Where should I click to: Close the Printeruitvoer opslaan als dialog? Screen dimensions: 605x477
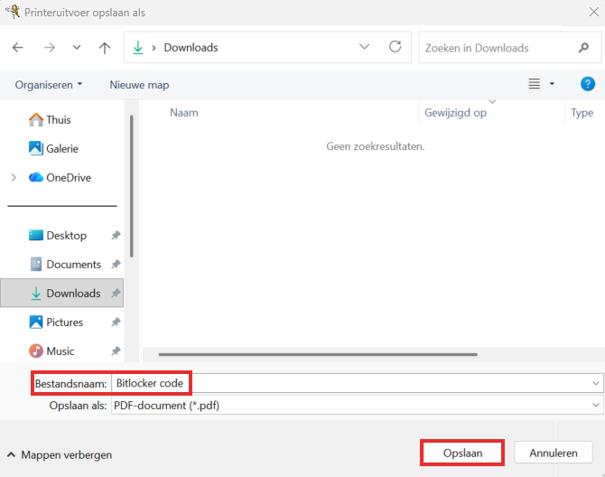coord(594,12)
